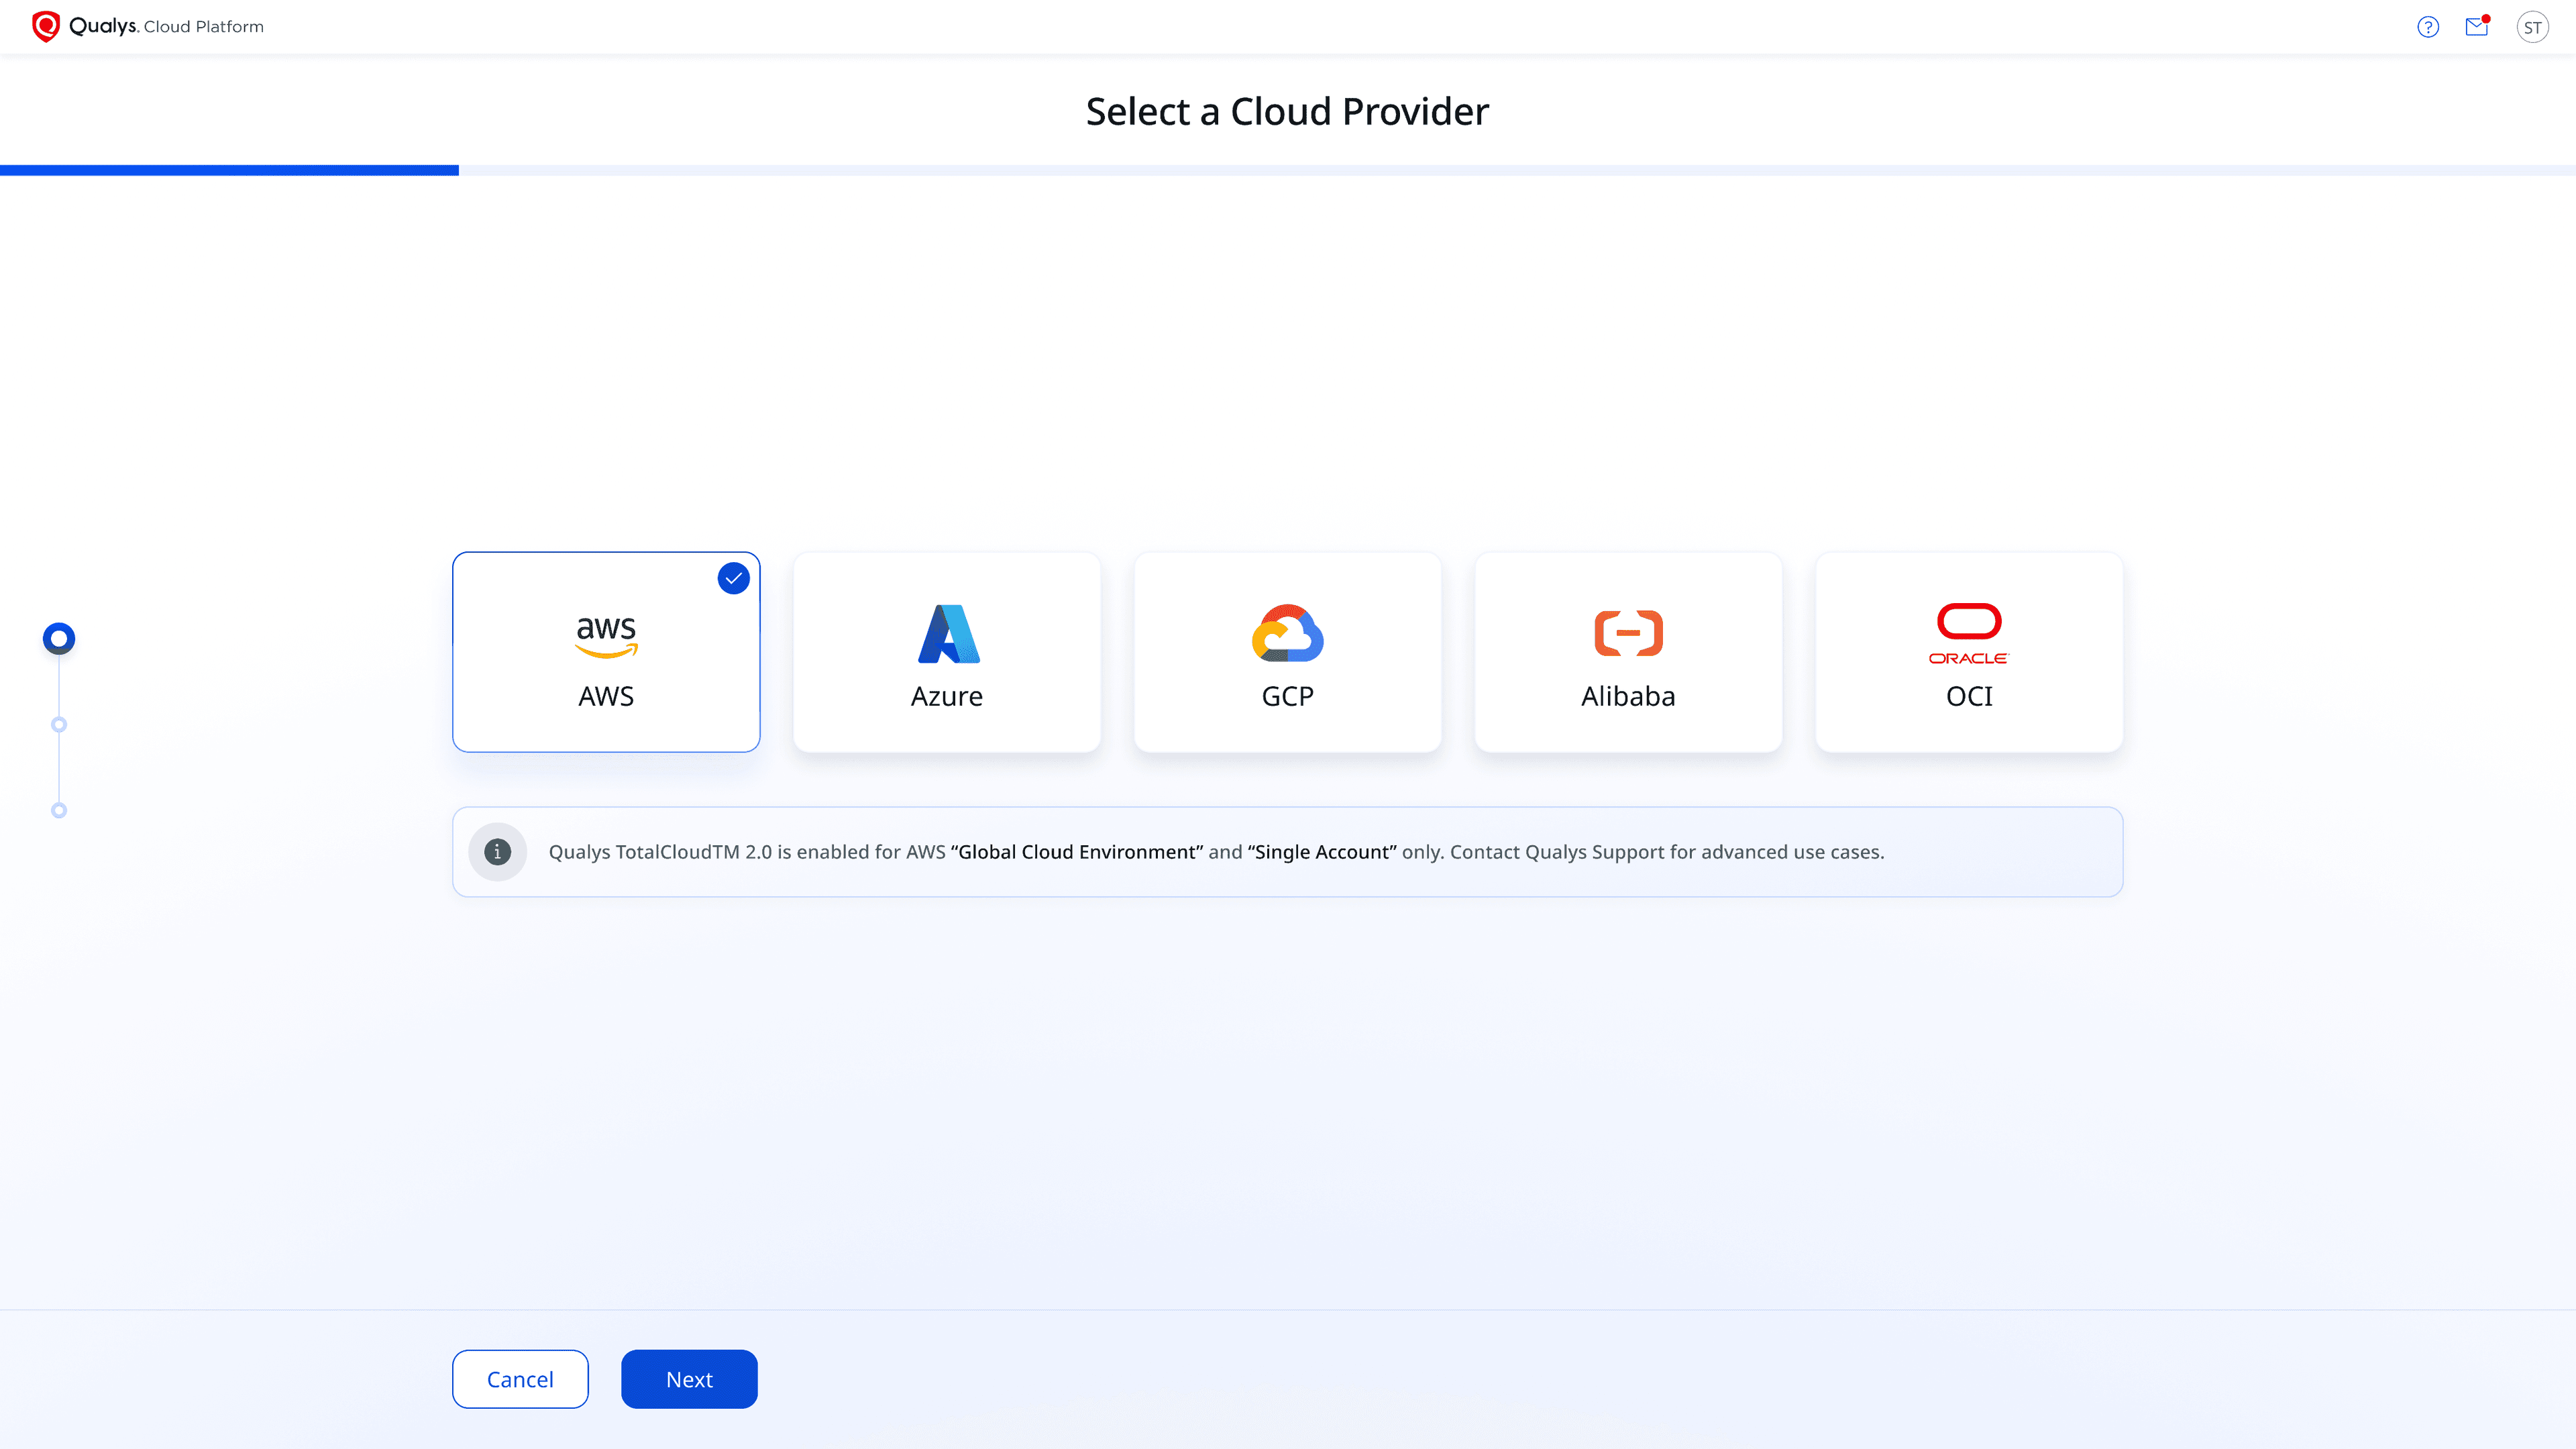Viewport: 2576px width, 1449px height.
Task: Click the Oracle logo icon
Action: click(1969, 634)
